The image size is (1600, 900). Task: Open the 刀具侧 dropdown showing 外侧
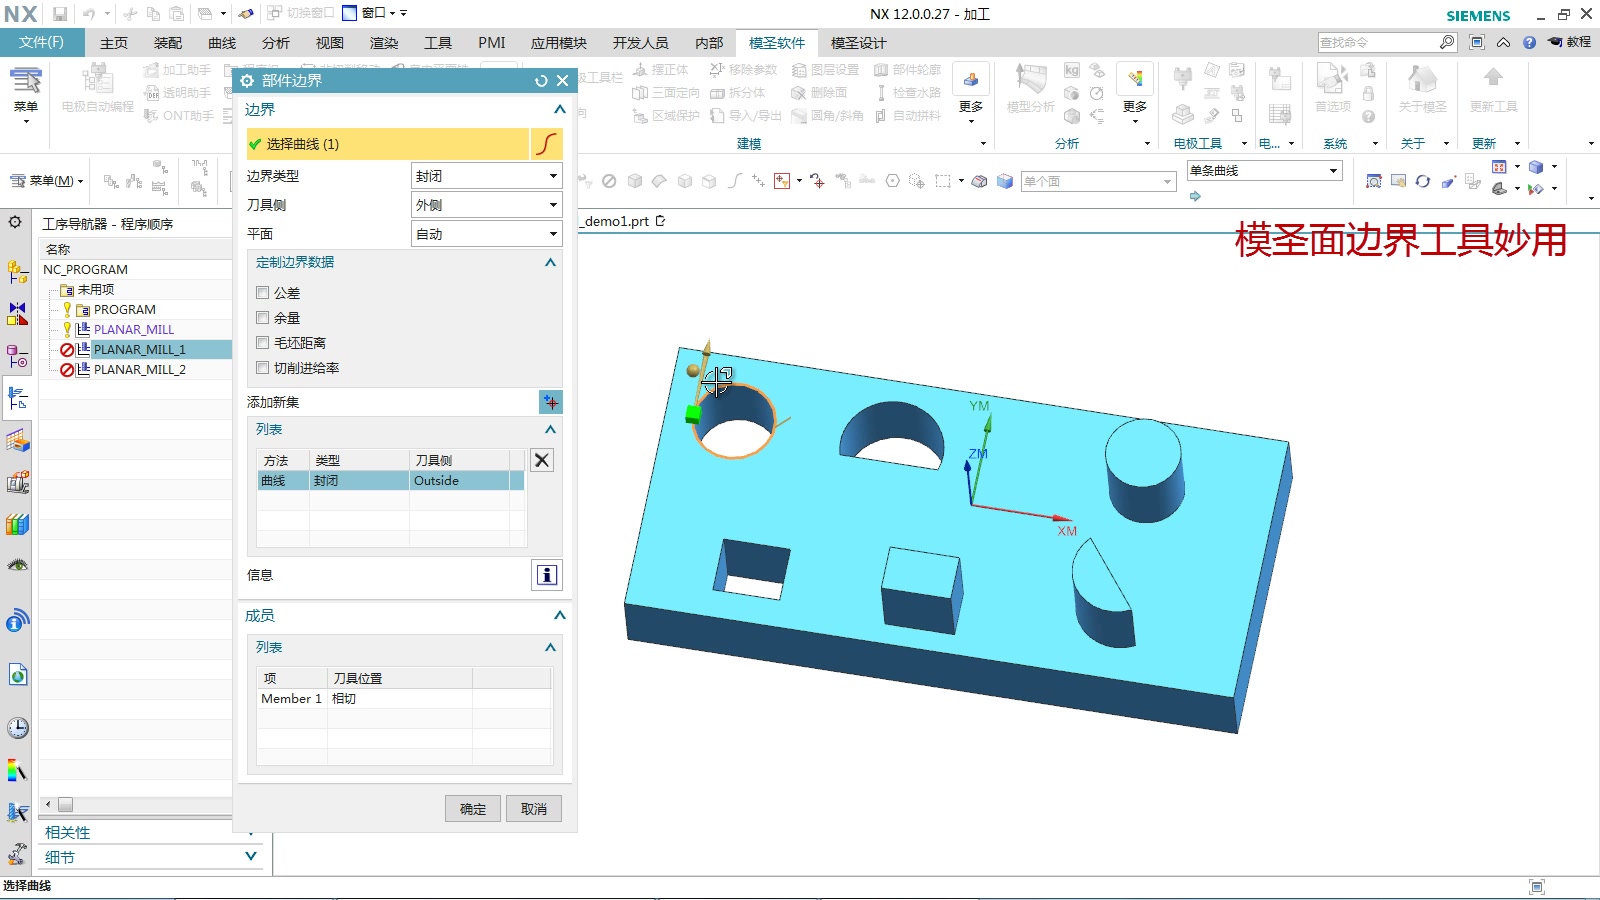coord(487,205)
